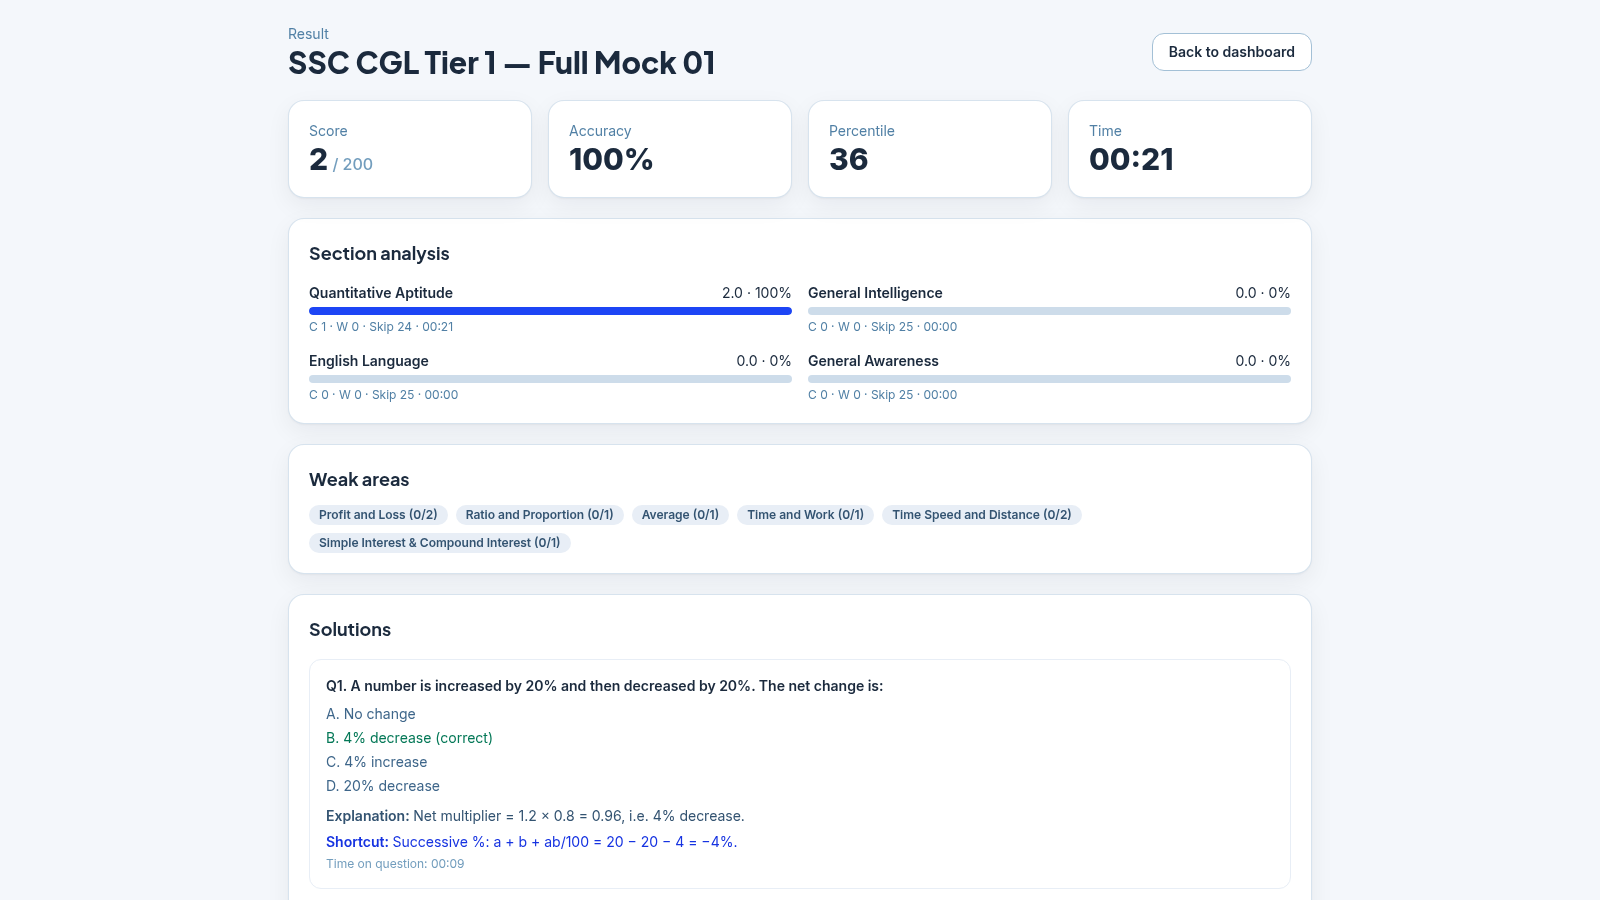Click the Weak areas heading

[x=359, y=480]
